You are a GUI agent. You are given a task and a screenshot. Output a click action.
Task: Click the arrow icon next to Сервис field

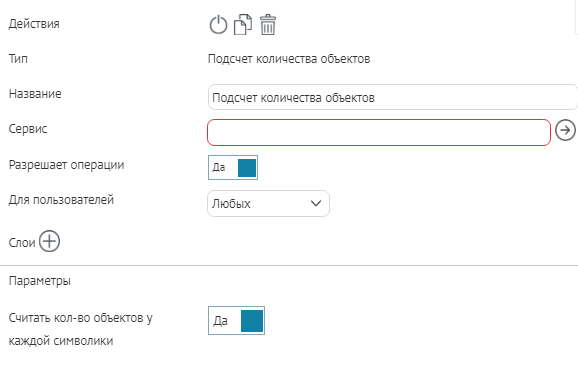(x=565, y=130)
